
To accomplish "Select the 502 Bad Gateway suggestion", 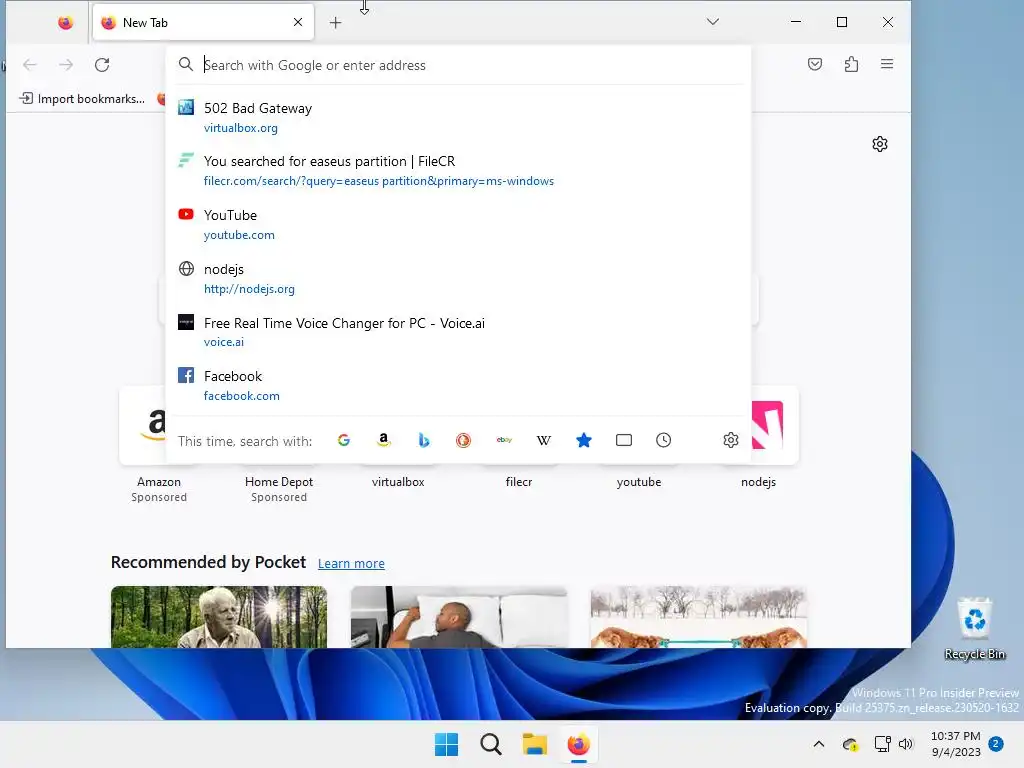I will 458,118.
